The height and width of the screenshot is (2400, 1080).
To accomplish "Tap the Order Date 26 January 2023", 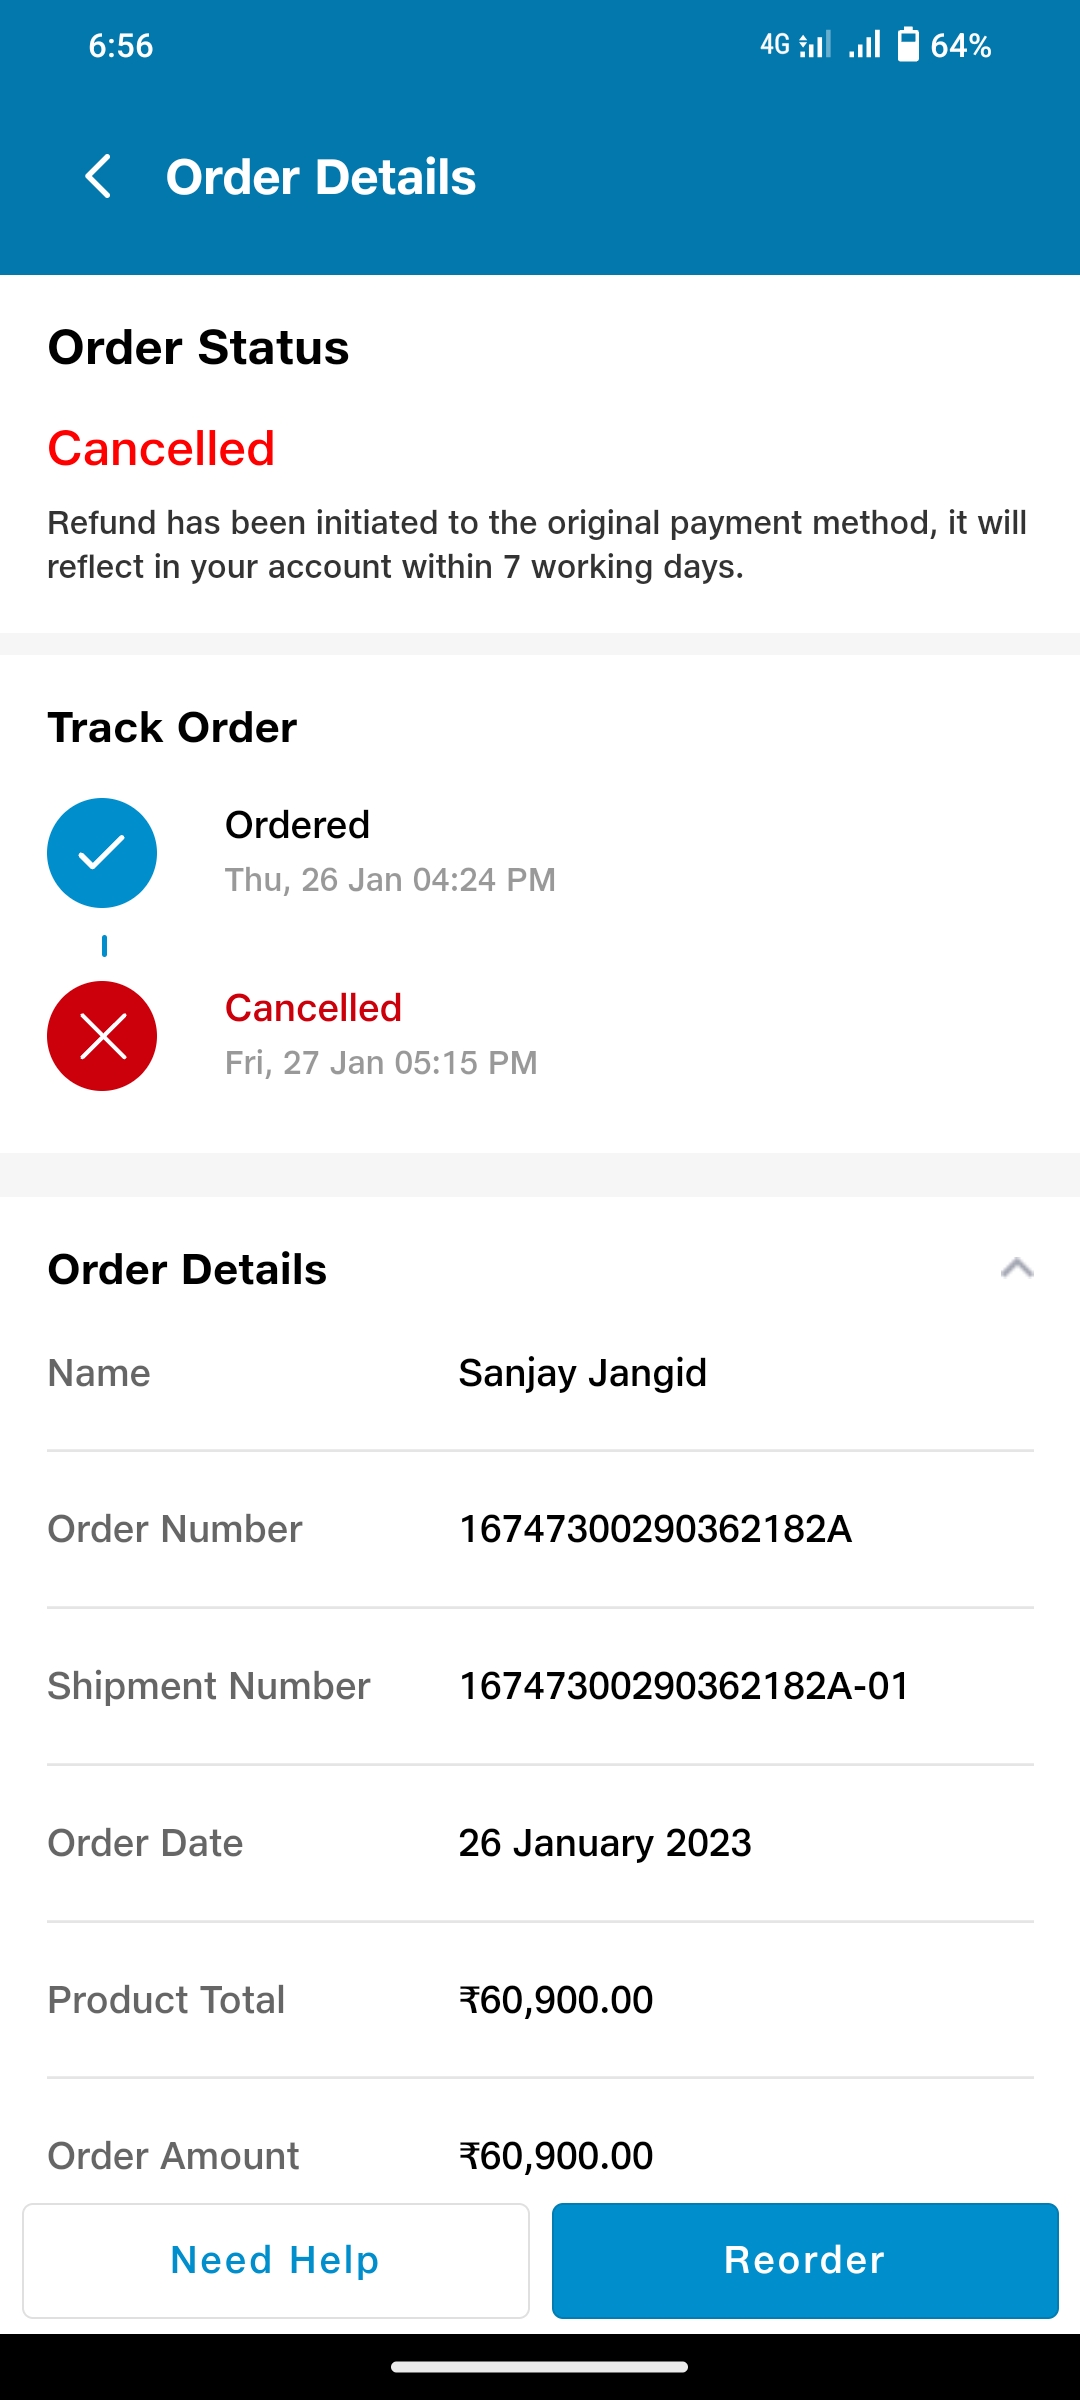I will pos(604,1843).
